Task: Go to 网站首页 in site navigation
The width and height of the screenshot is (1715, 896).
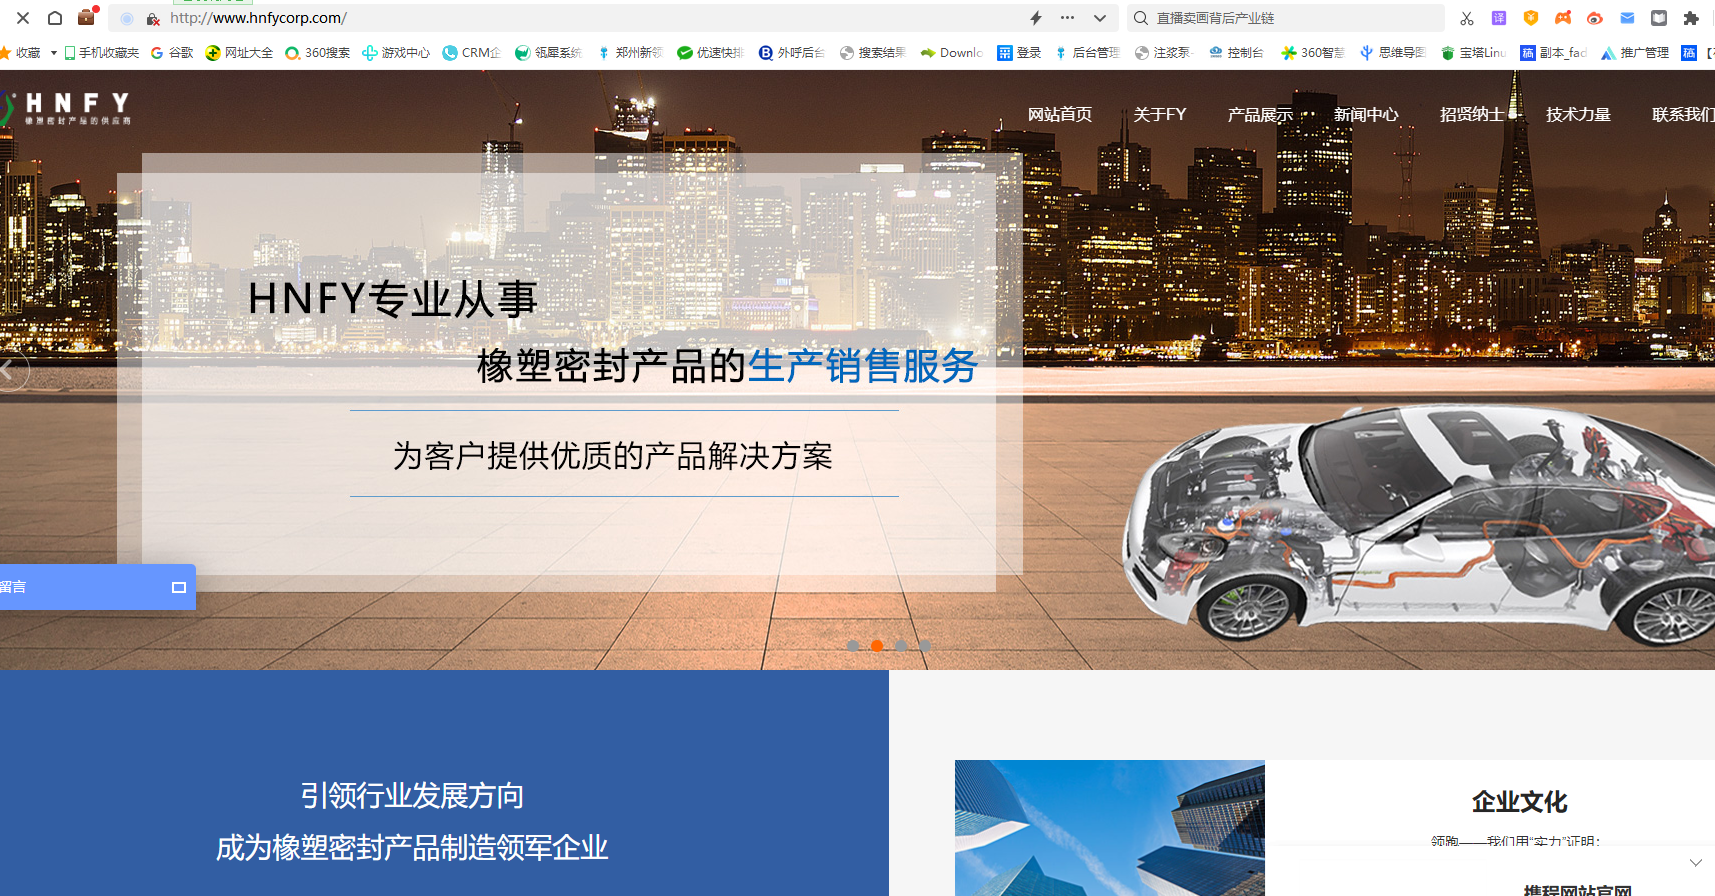Action: click(1060, 115)
